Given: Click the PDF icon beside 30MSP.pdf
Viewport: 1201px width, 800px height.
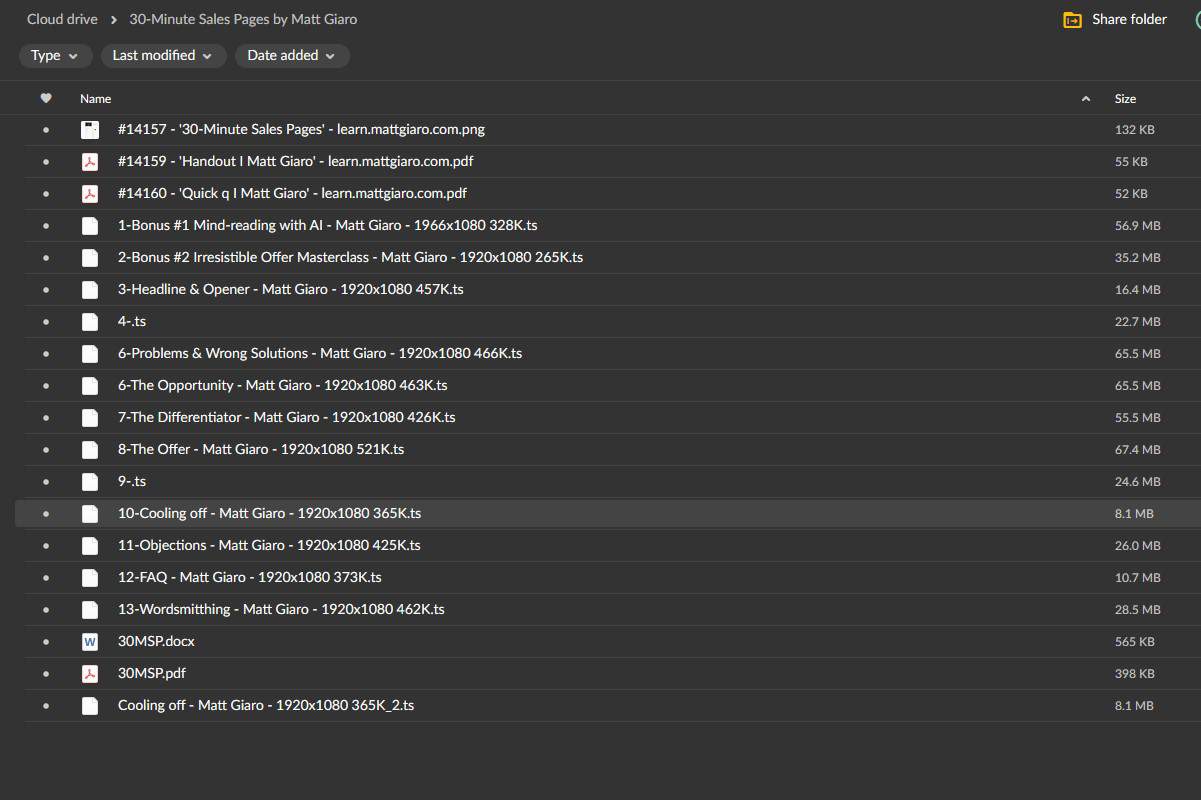Looking at the screenshot, I should 90,673.
